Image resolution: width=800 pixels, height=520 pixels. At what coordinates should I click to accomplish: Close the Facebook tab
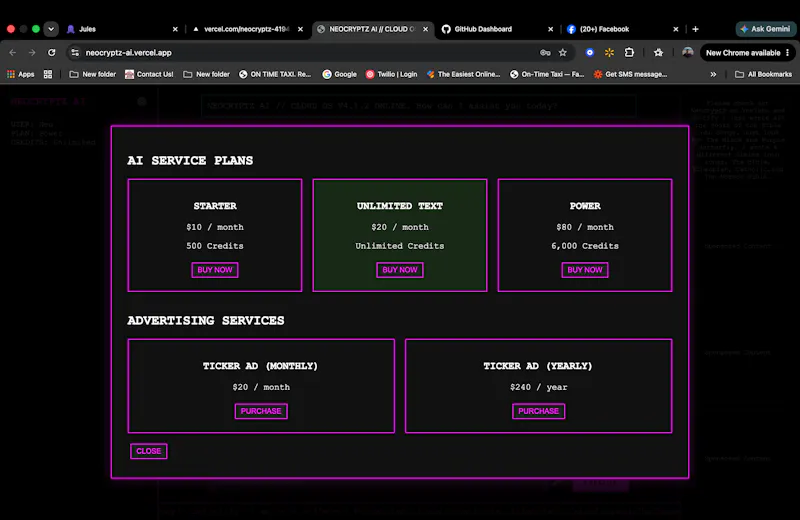coord(676,29)
